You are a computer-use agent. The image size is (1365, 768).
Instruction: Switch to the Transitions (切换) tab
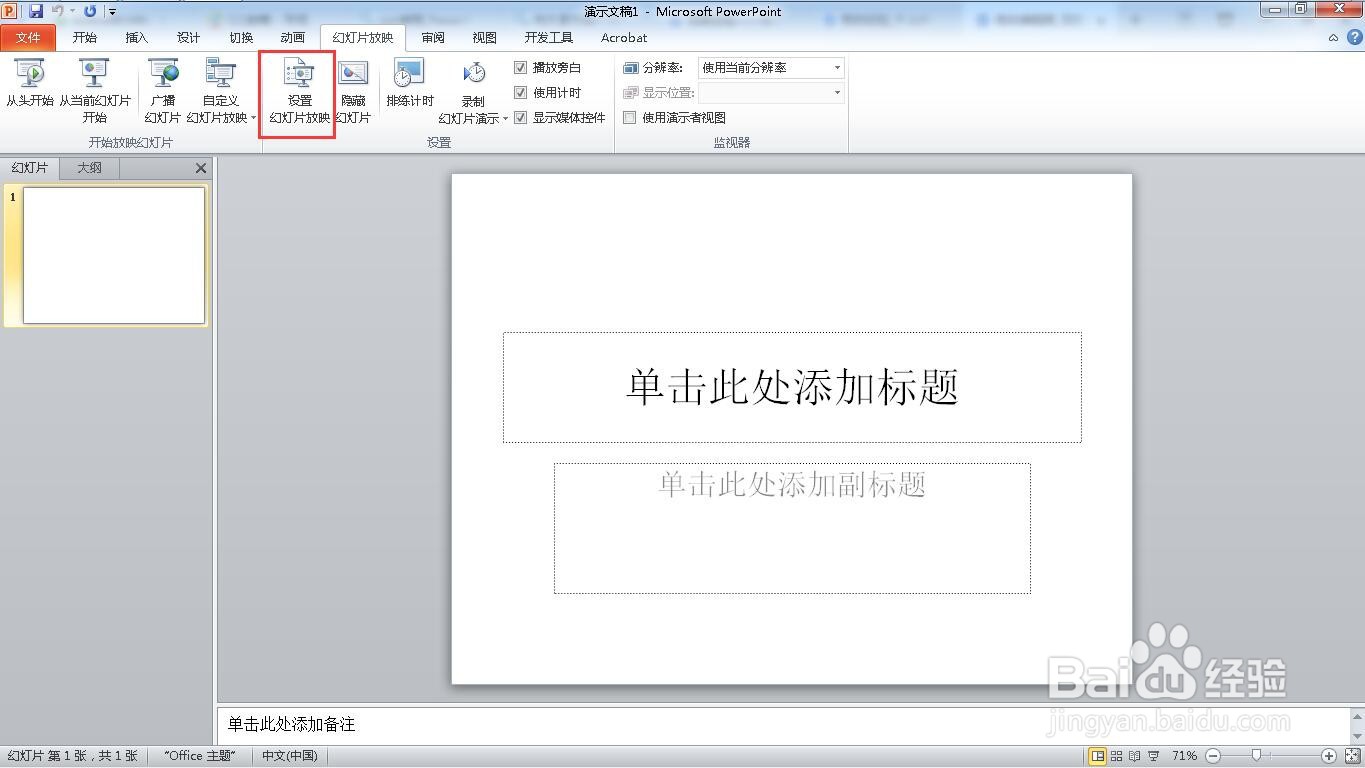pyautogui.click(x=241, y=38)
